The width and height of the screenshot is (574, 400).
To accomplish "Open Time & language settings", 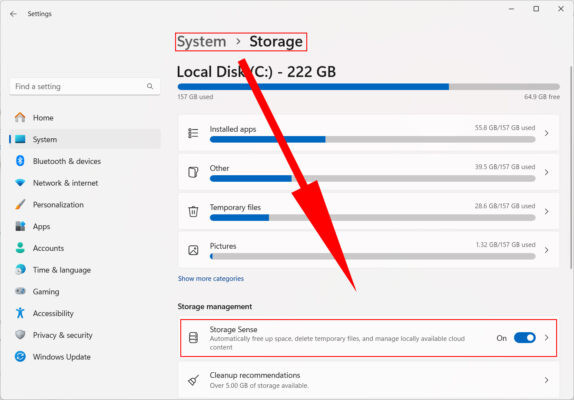I will pos(85,270).
